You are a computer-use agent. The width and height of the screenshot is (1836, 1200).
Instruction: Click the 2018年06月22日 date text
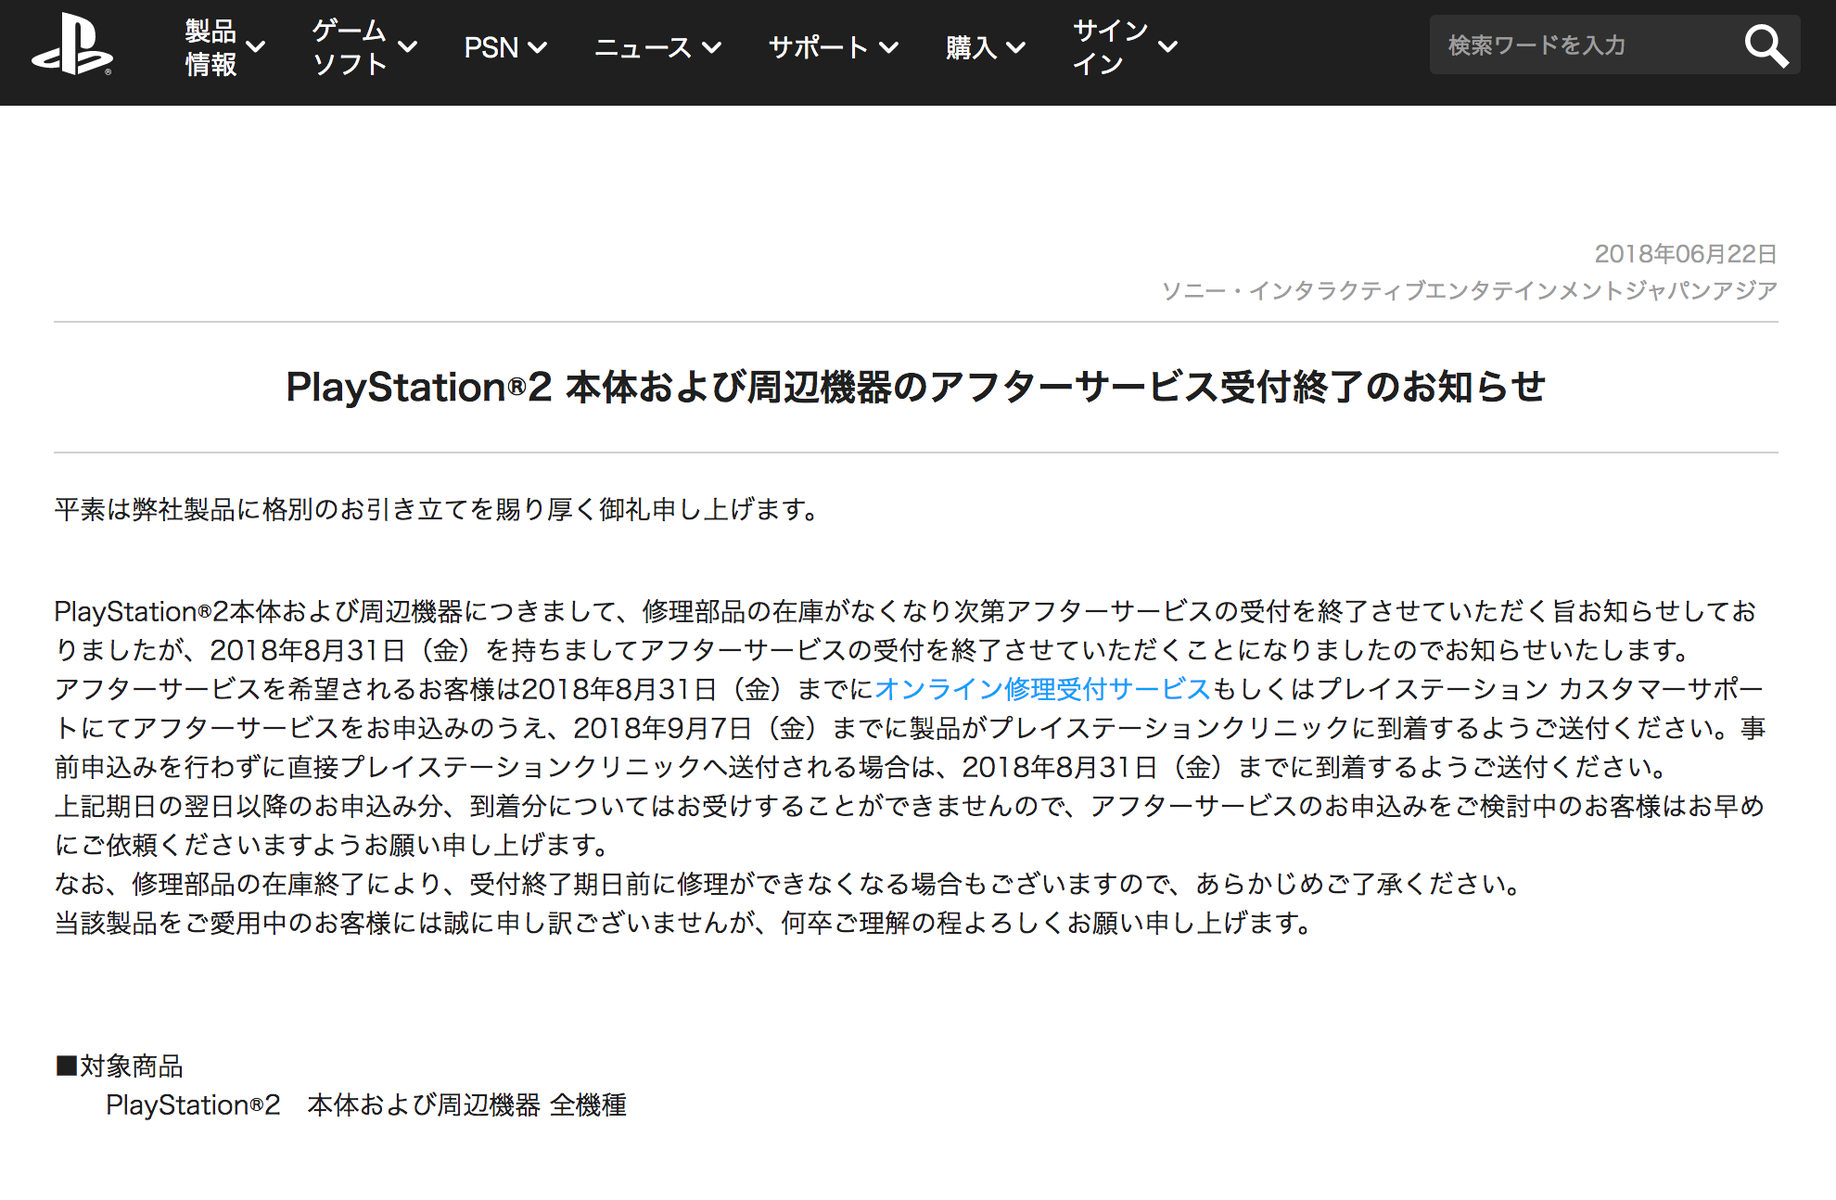coord(1685,254)
